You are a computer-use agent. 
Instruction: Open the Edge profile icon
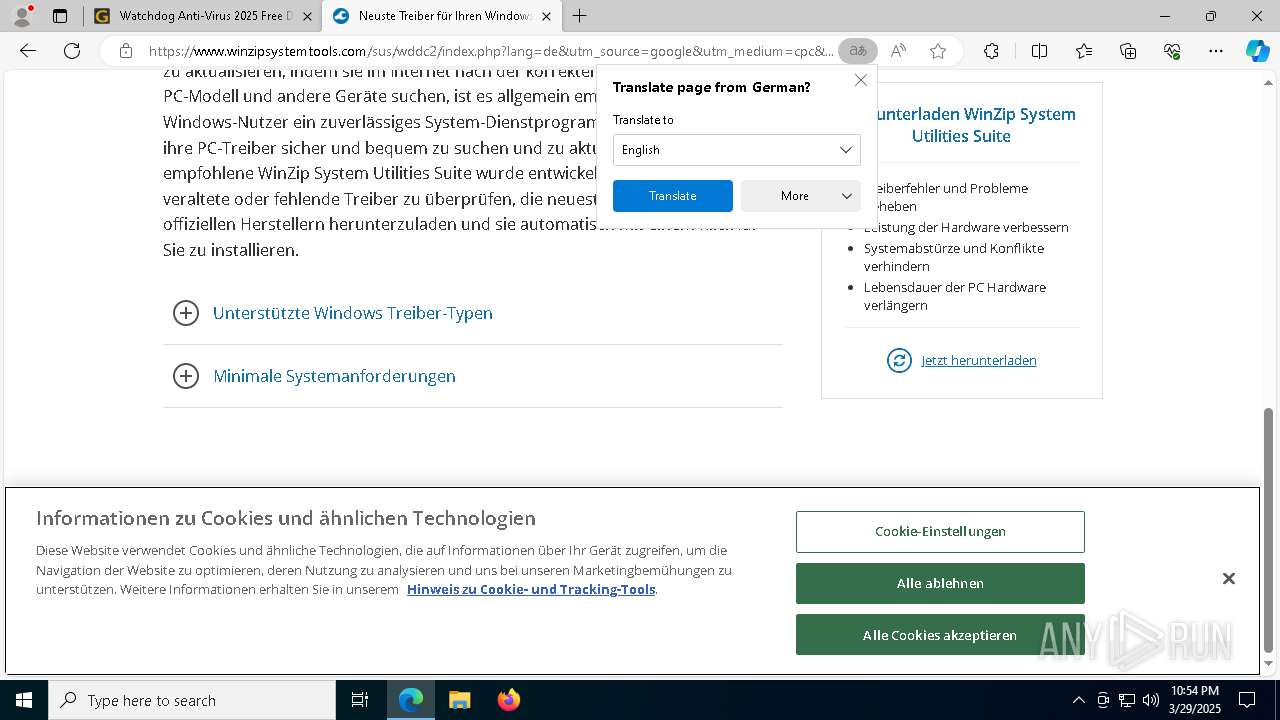pos(22,16)
